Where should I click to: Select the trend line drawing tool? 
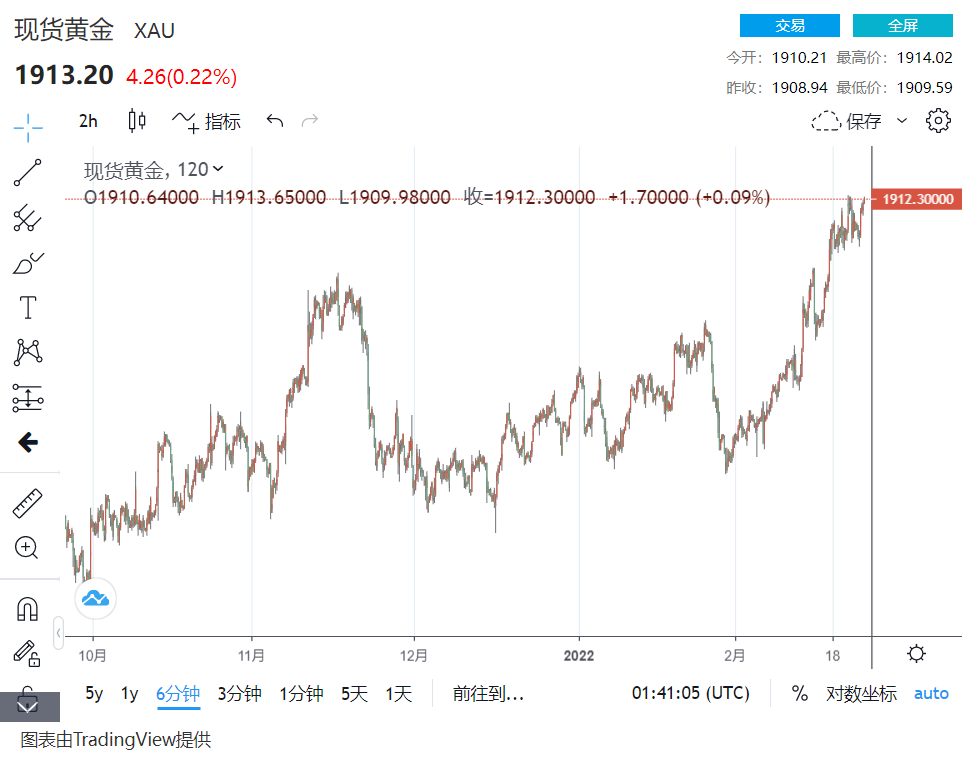point(28,172)
